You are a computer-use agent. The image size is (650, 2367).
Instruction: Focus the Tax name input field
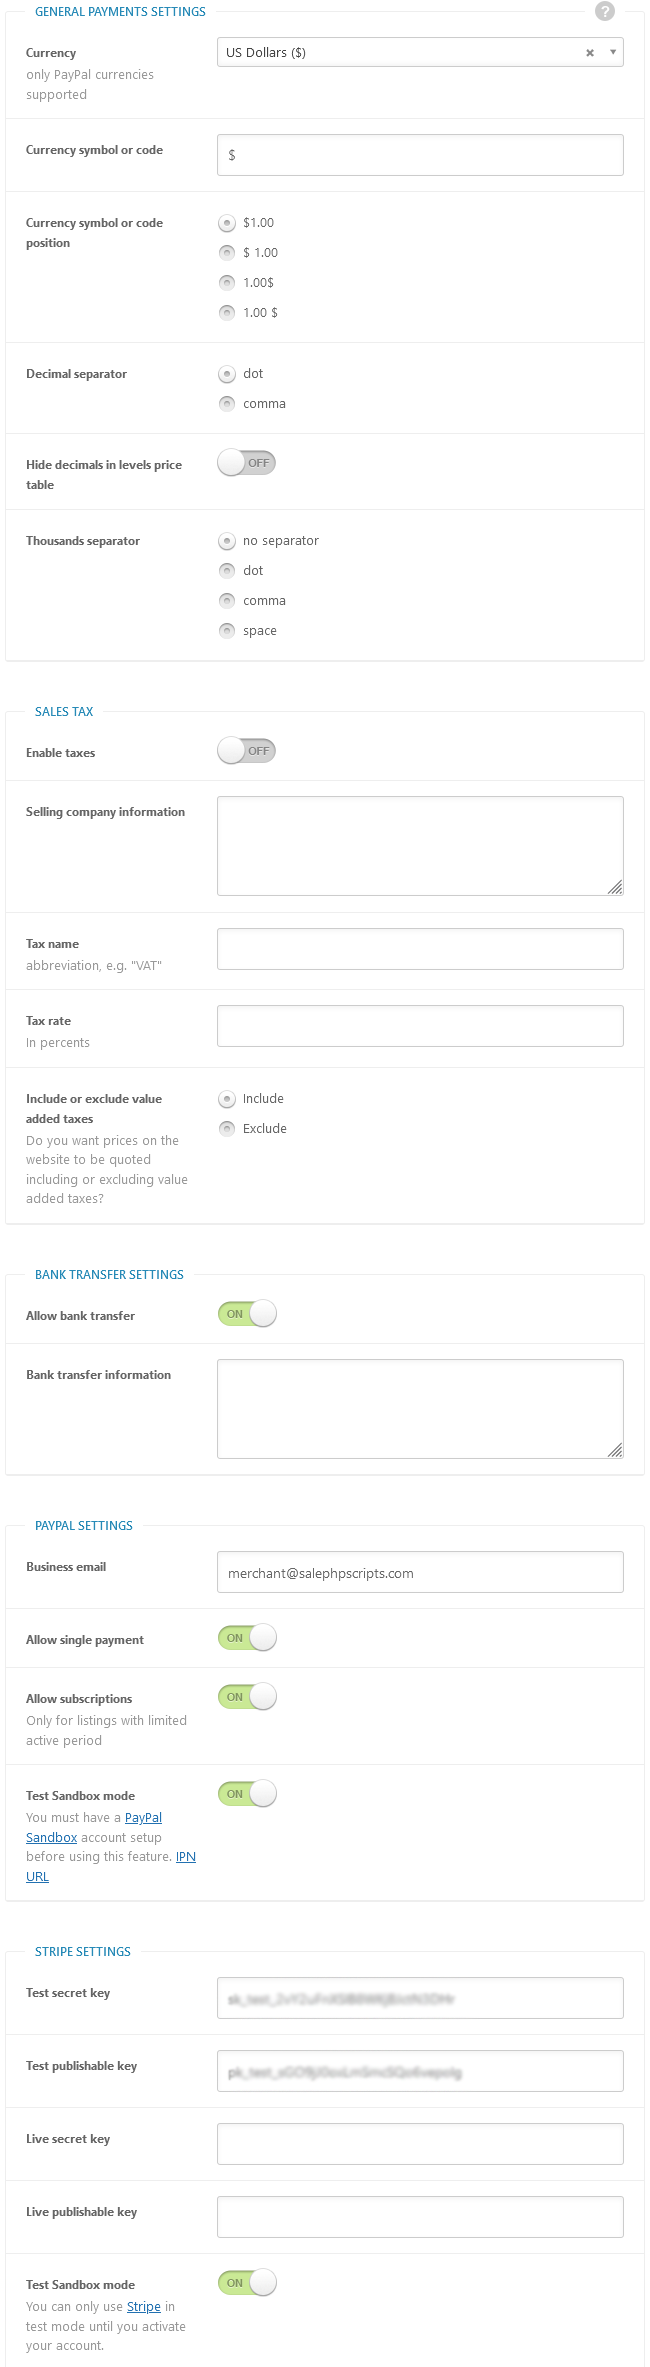click(x=420, y=949)
